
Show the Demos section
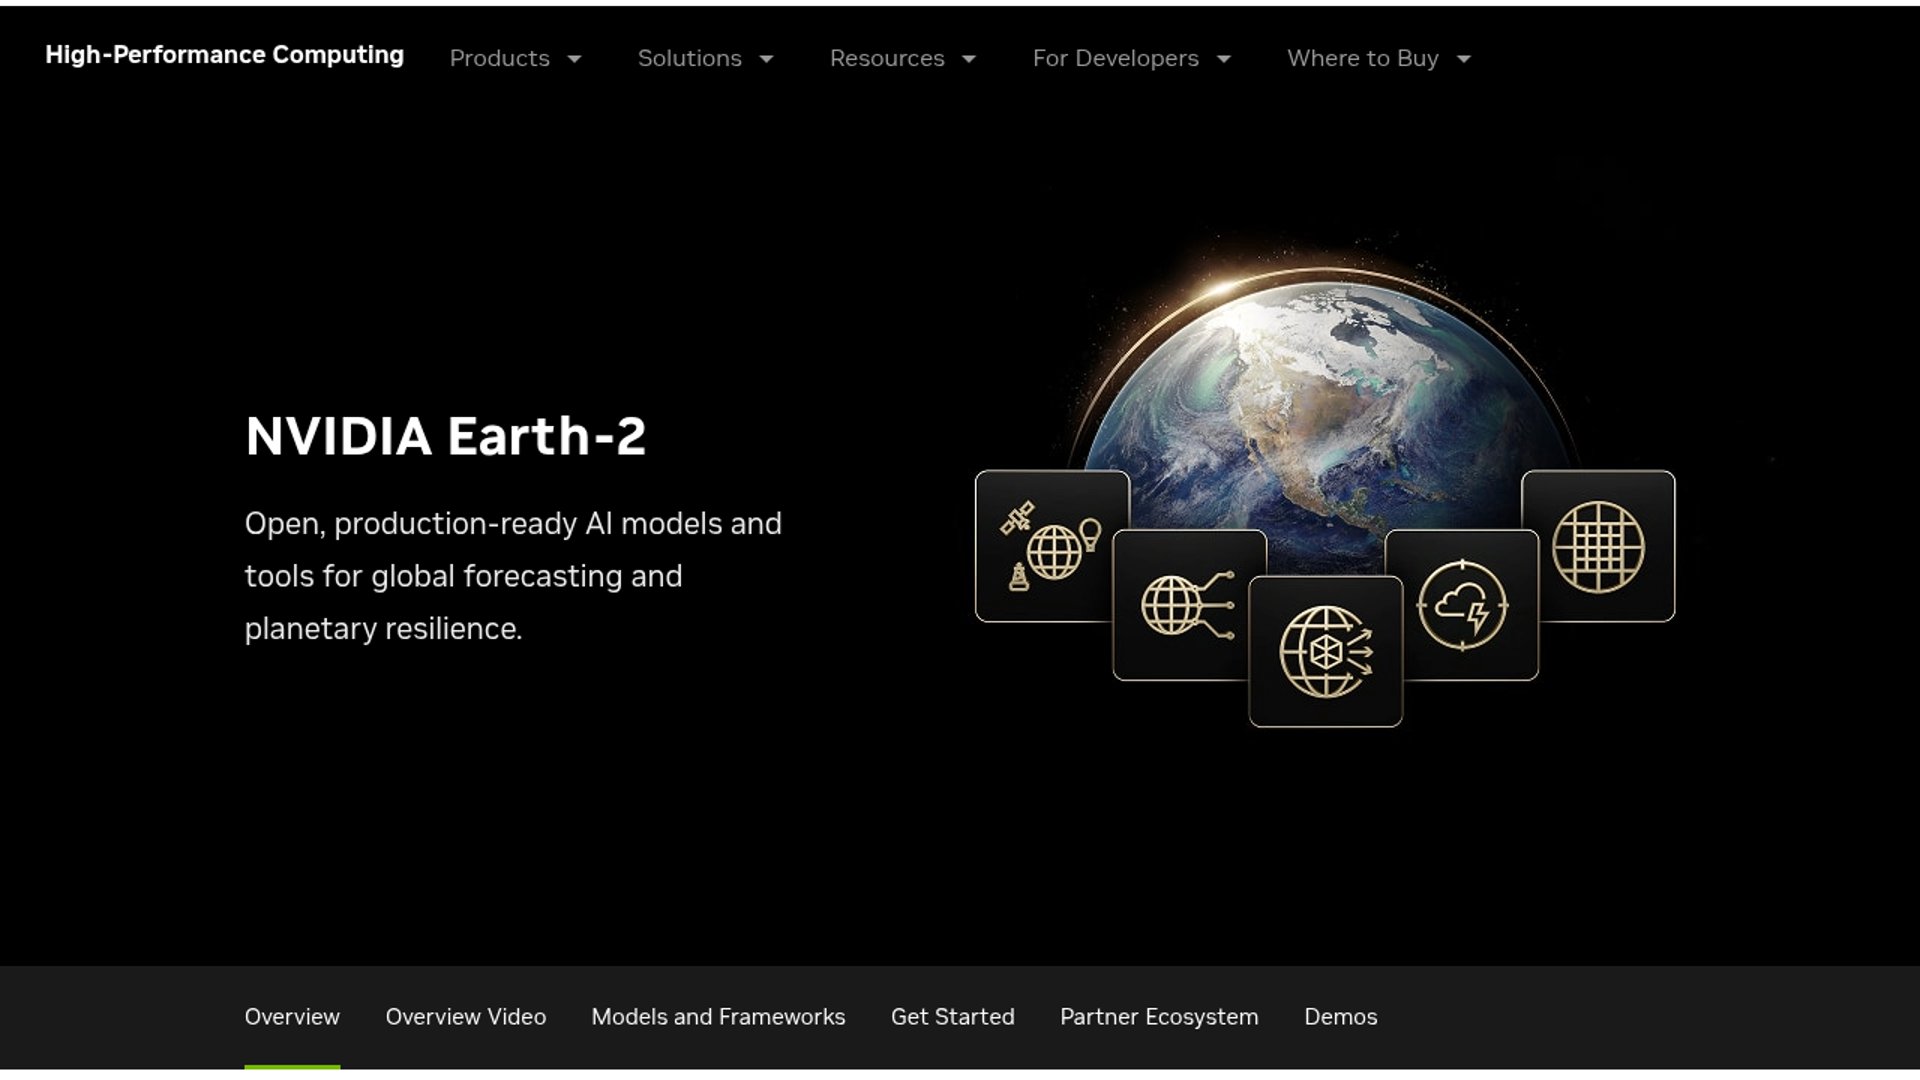(1340, 1017)
